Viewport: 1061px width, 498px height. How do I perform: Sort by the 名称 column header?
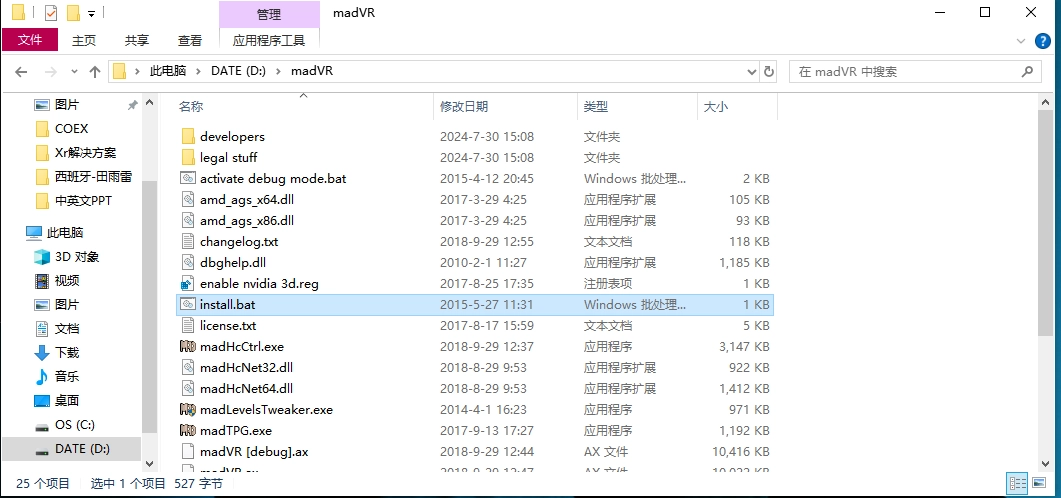pos(303,106)
